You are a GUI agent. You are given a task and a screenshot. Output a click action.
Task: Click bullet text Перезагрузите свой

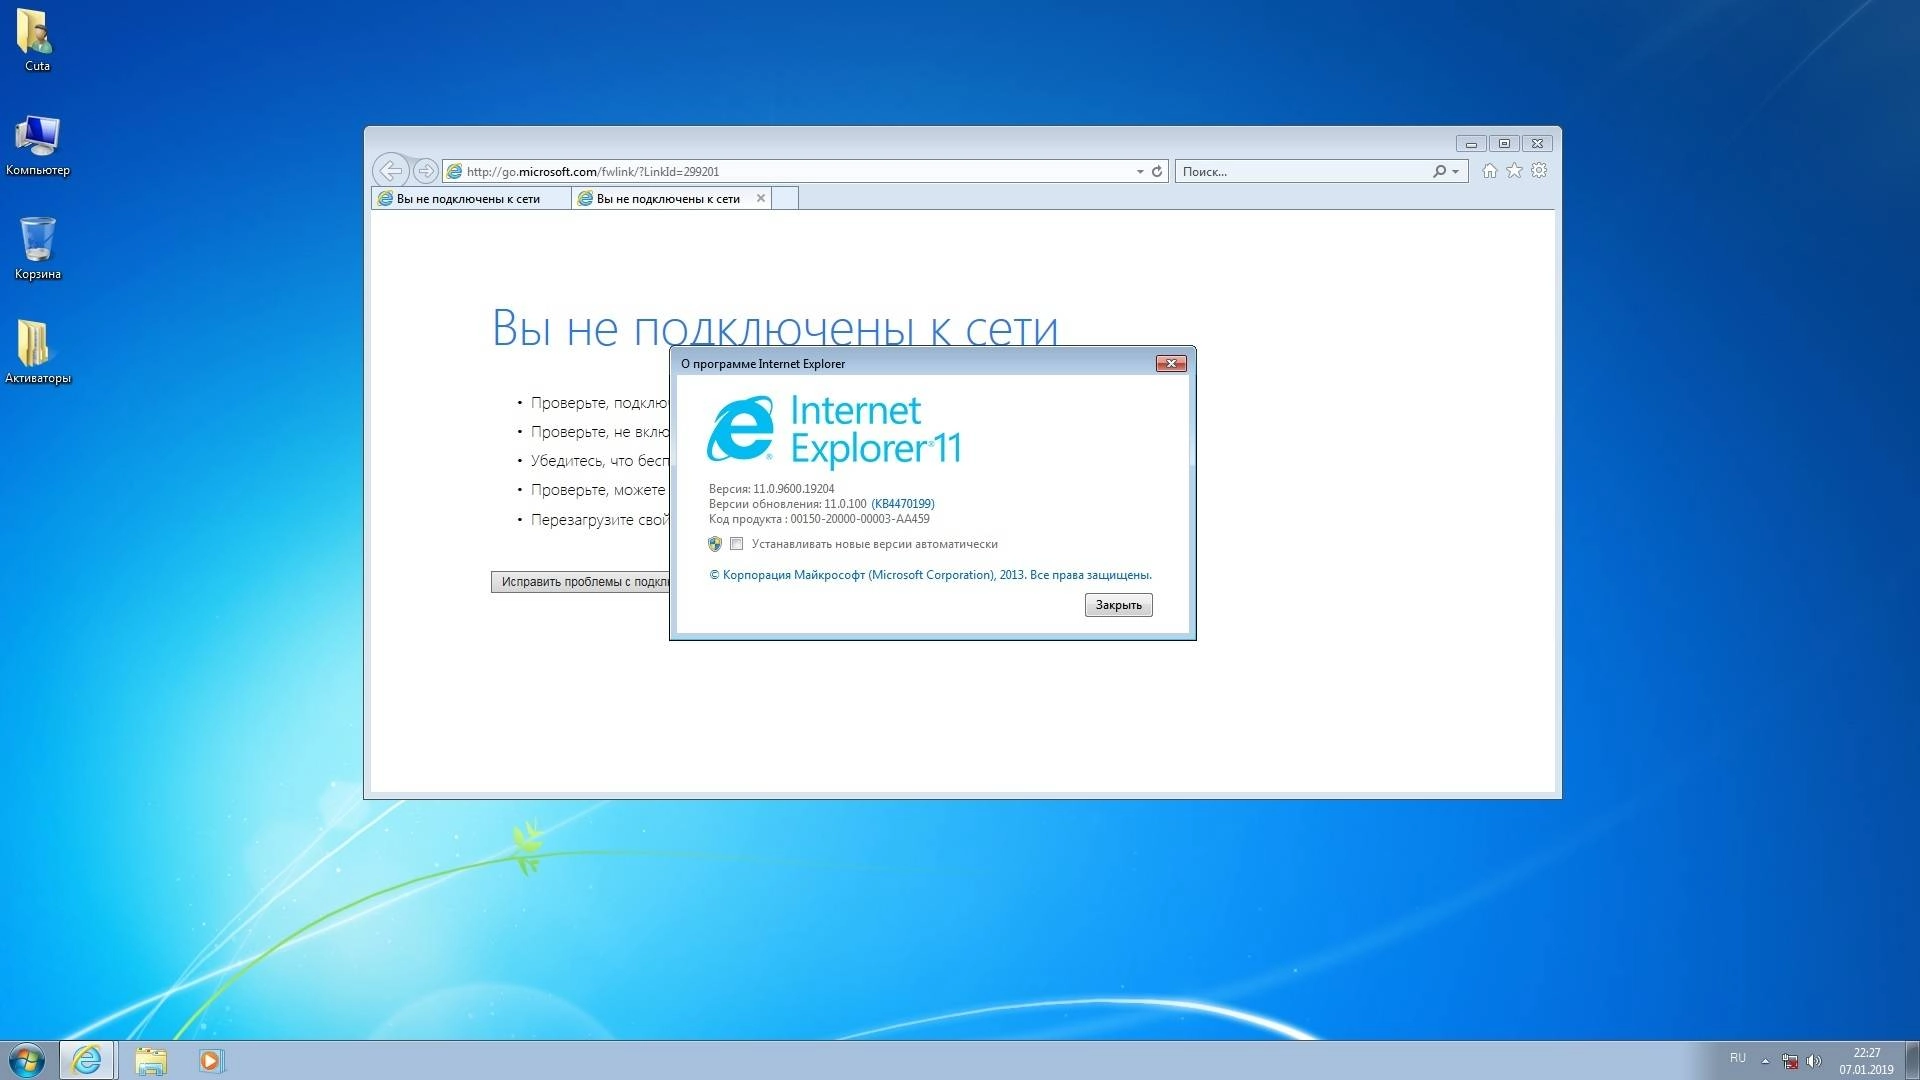[x=600, y=520]
